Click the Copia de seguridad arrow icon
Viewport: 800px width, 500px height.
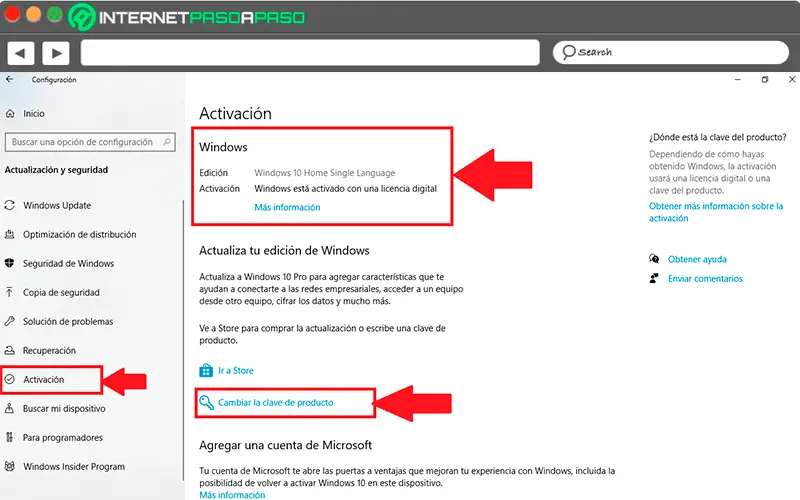(x=10, y=292)
